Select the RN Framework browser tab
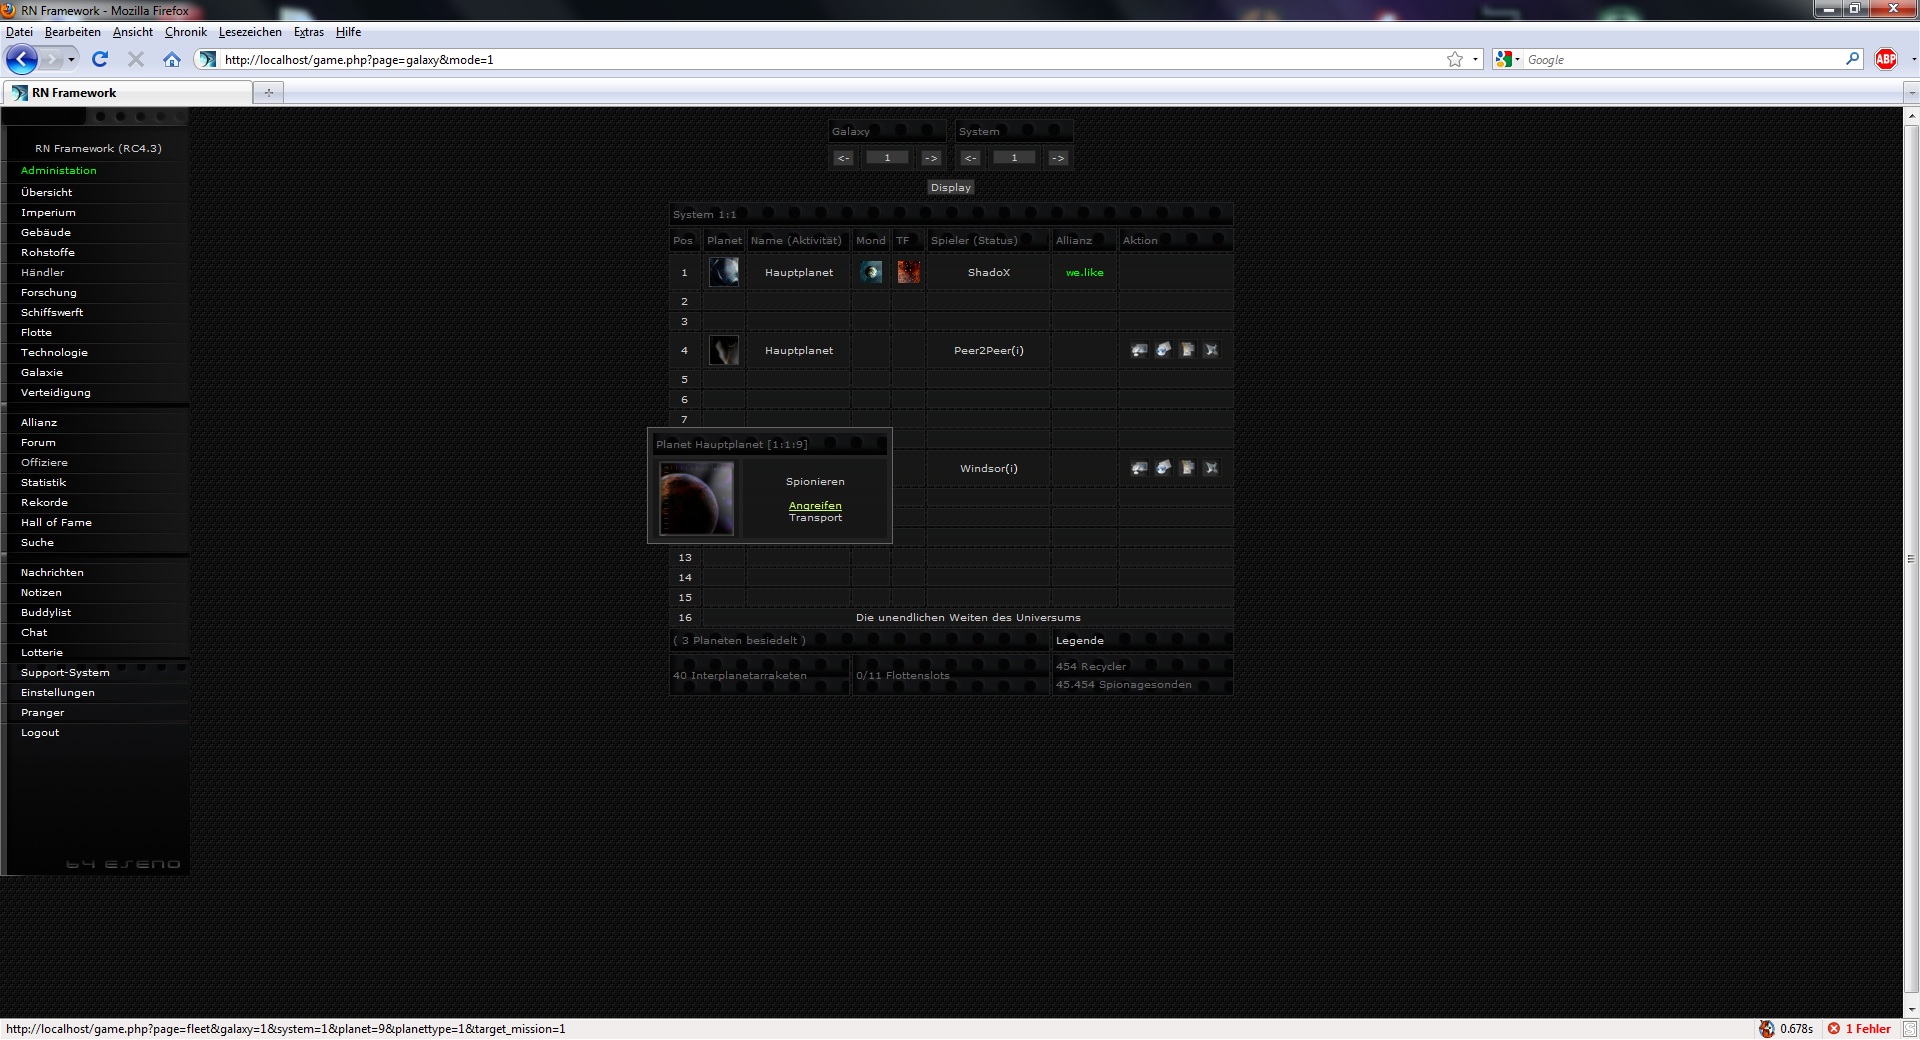Viewport: 1920px width, 1040px height. pyautogui.click(x=127, y=93)
